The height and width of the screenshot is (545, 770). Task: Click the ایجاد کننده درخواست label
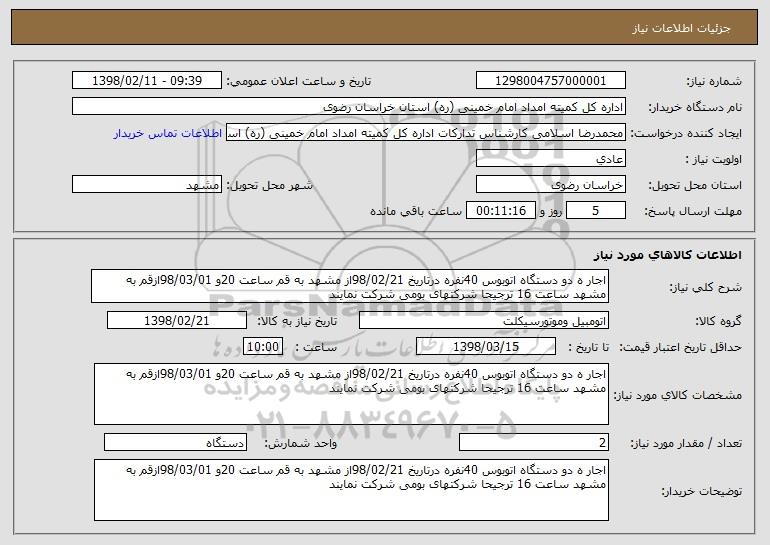(686, 134)
